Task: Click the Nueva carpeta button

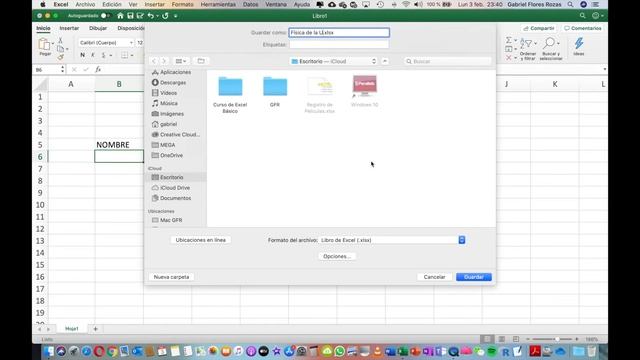Action: [x=171, y=277]
